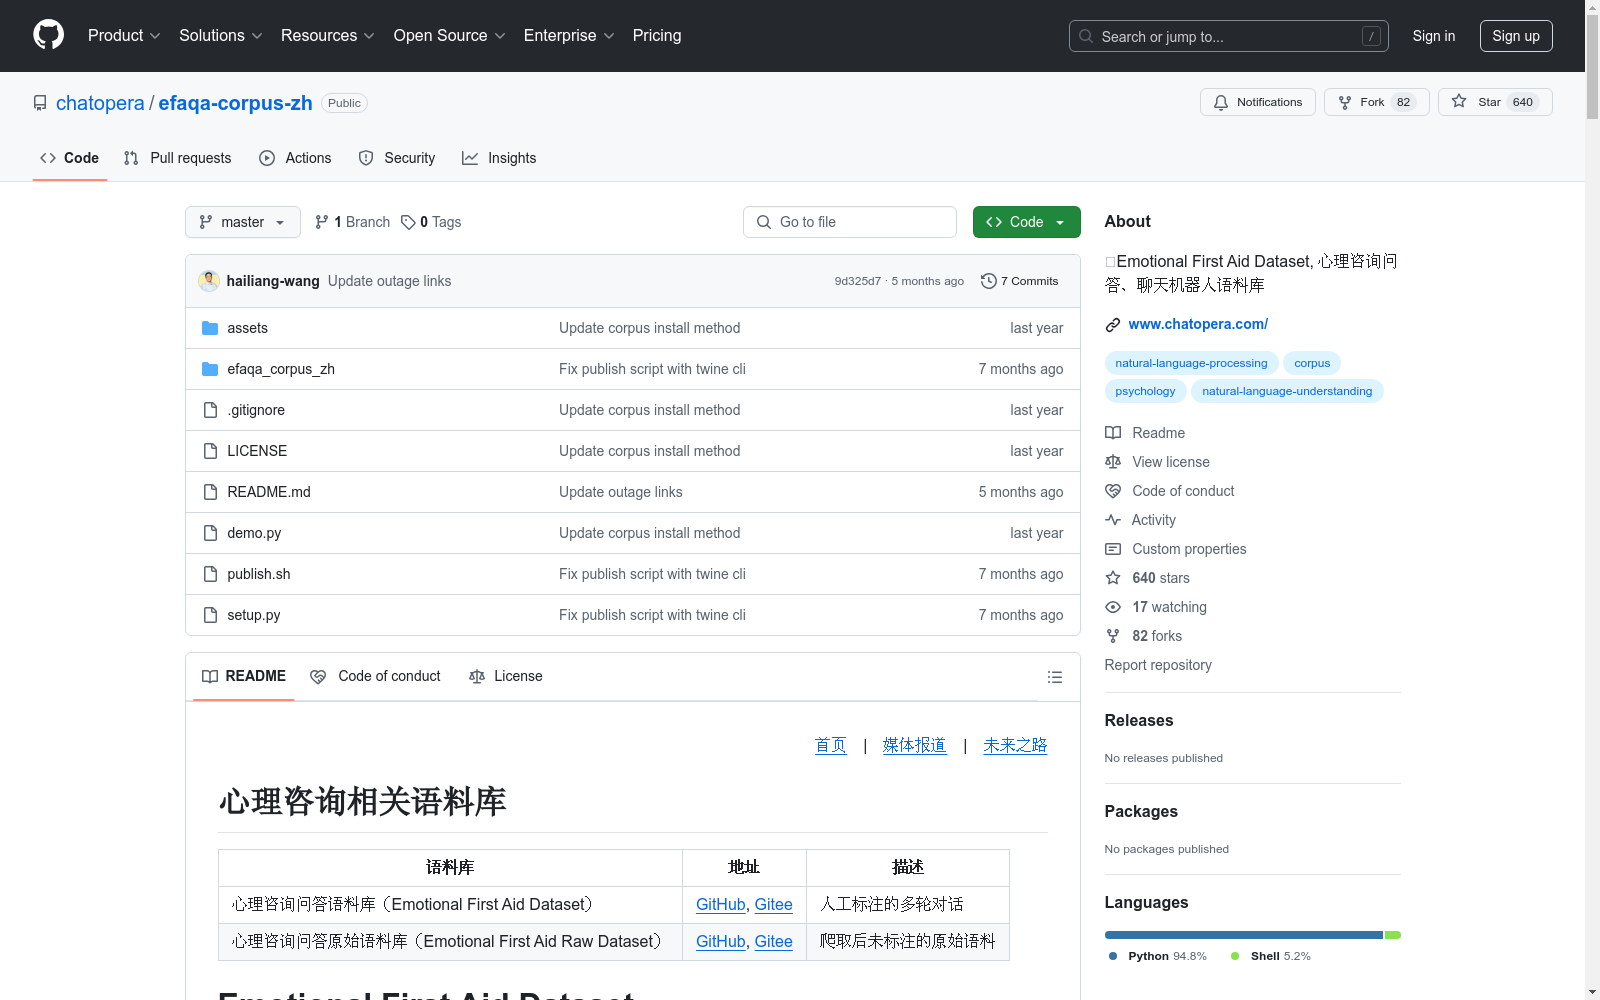Image resolution: width=1600 pixels, height=1000 pixels.
Task: Click the file icon beside demo.py
Action: (210, 533)
